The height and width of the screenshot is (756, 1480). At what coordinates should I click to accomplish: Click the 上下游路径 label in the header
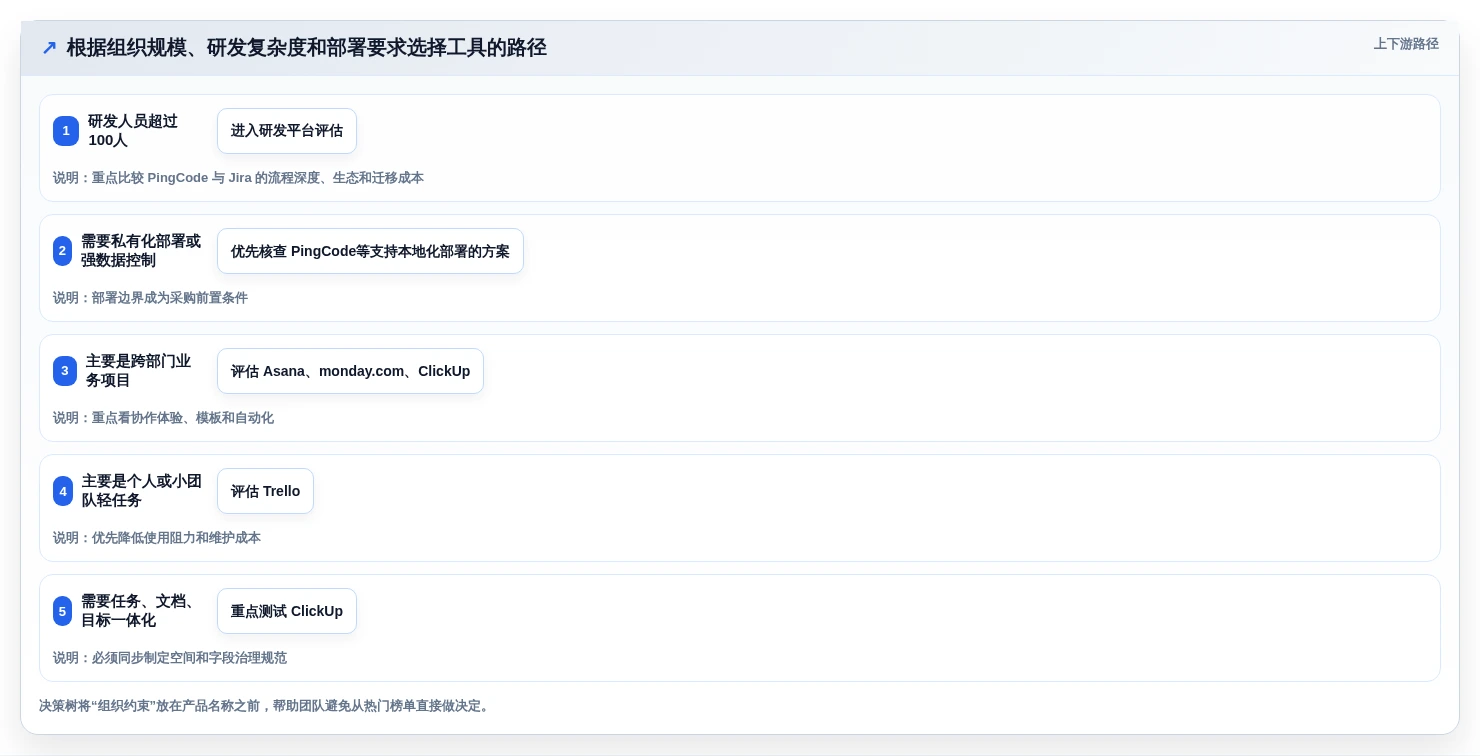tap(1406, 44)
